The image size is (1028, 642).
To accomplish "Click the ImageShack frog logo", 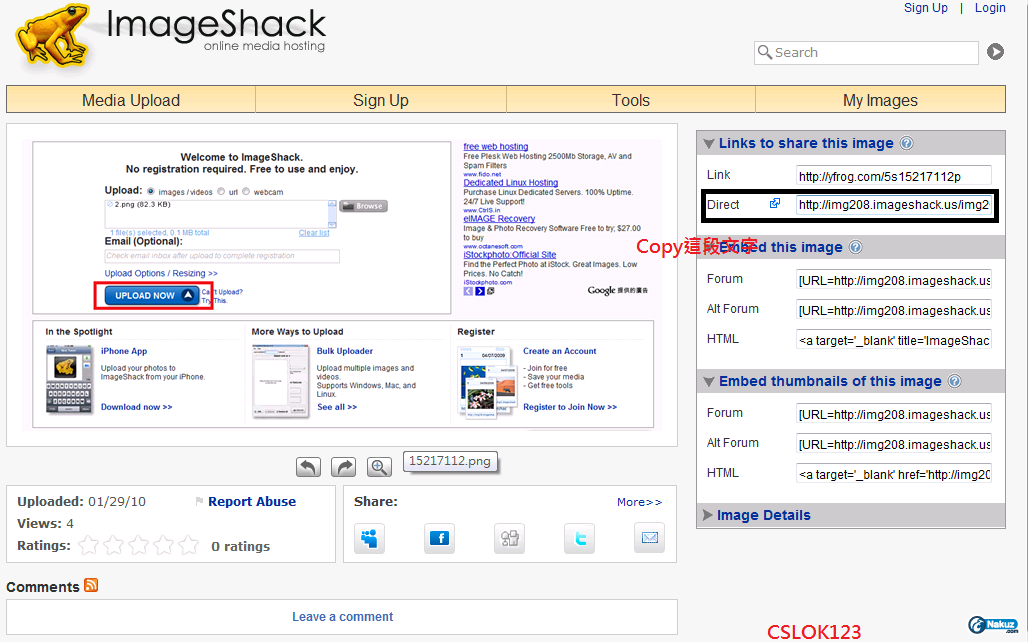I will [x=54, y=36].
